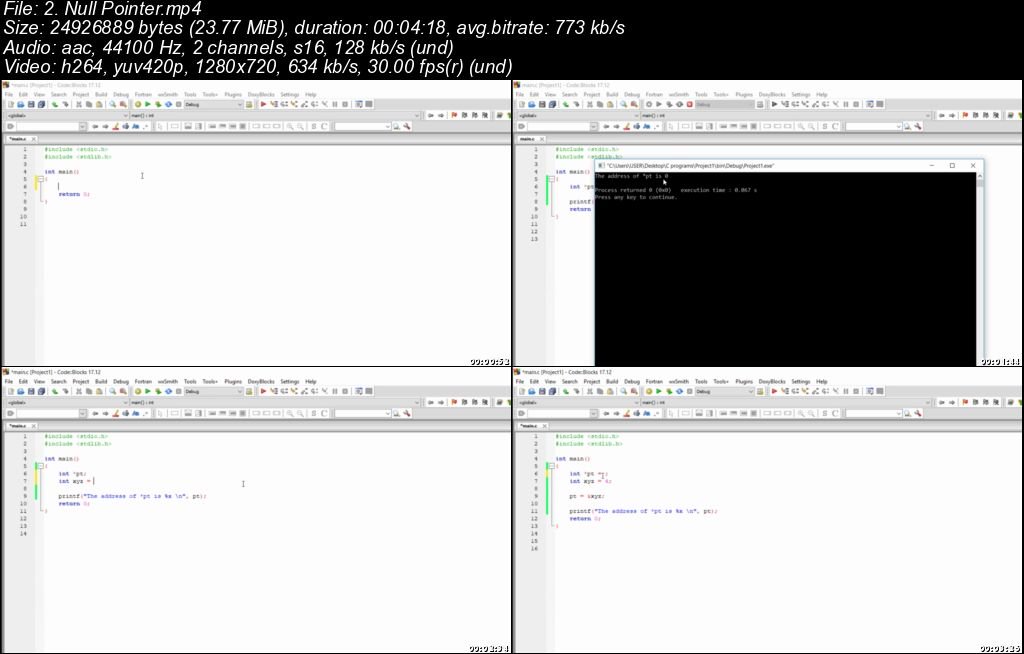Open the Help menu in bottom-right frame
The height and width of the screenshot is (654, 1024).
pos(822,382)
